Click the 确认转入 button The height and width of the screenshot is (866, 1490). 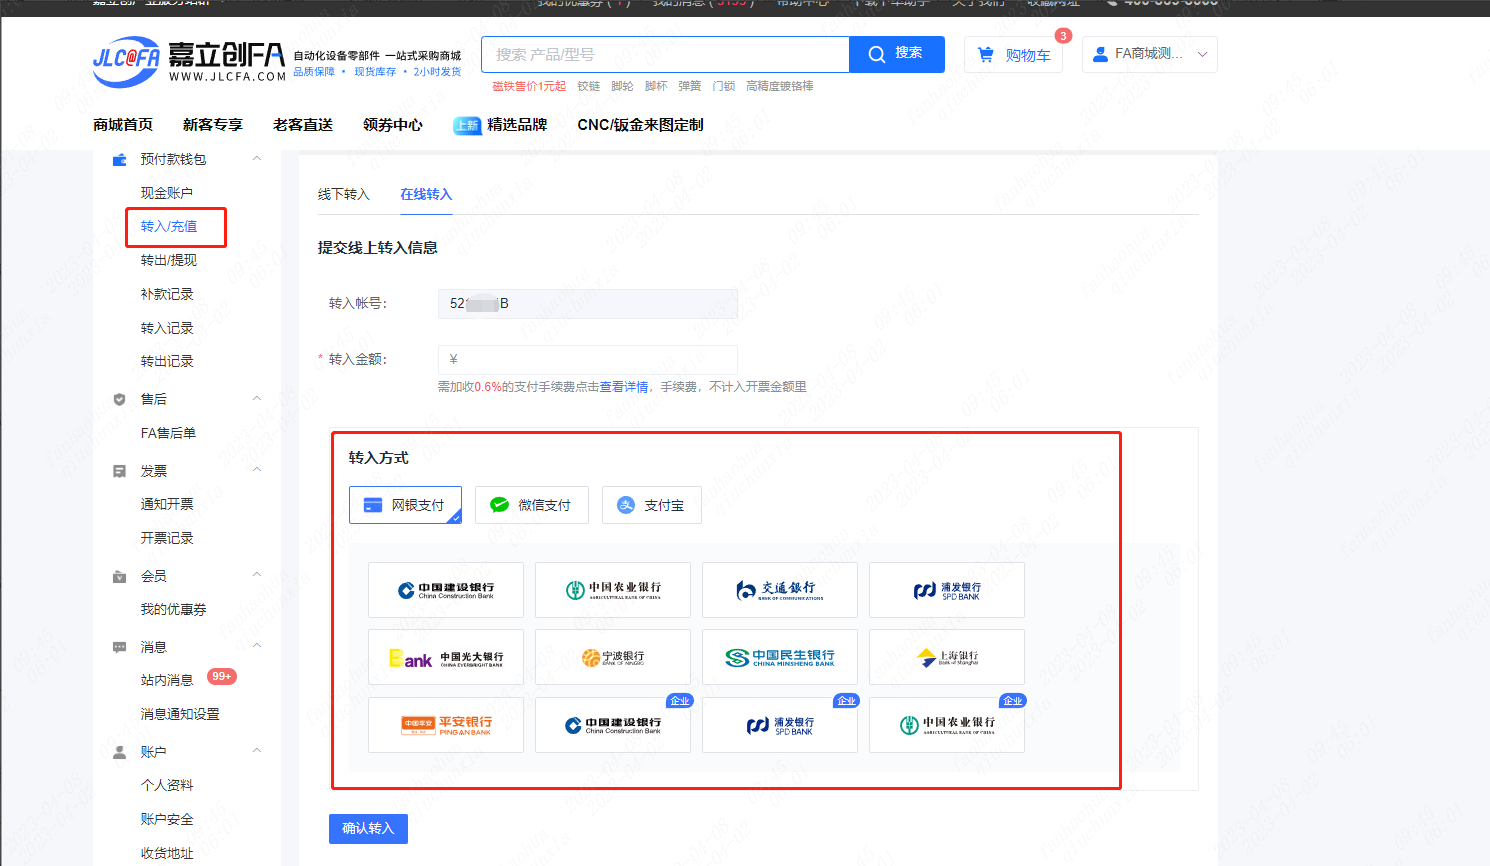[x=368, y=828]
